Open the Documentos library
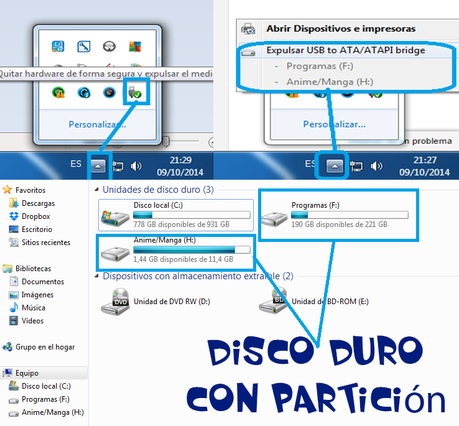 click(37, 281)
